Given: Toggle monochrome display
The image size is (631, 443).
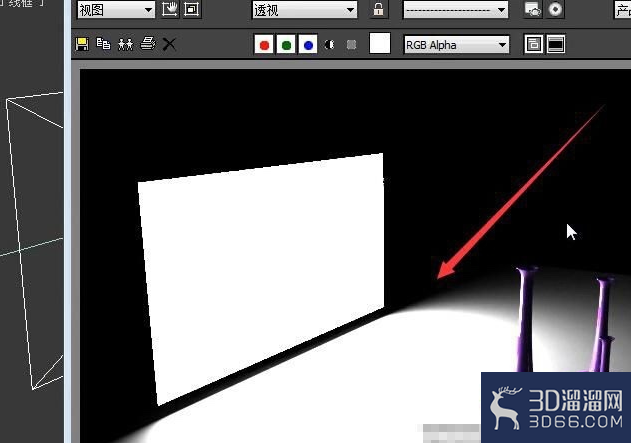Looking at the screenshot, I should pyautogui.click(x=351, y=44).
